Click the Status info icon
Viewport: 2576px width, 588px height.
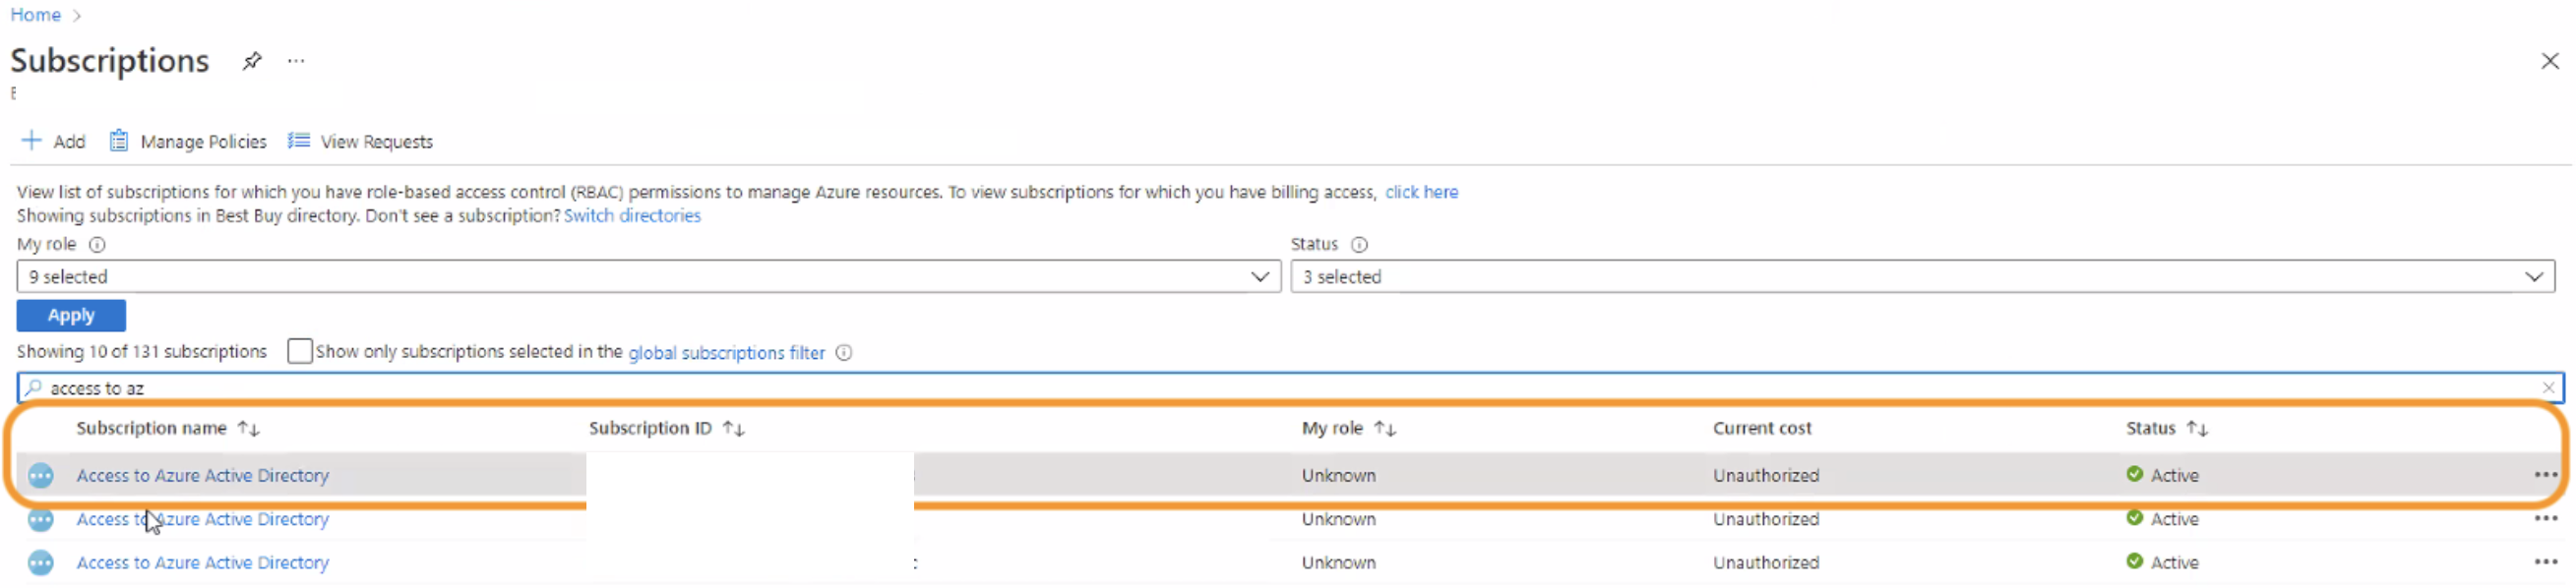1359,244
